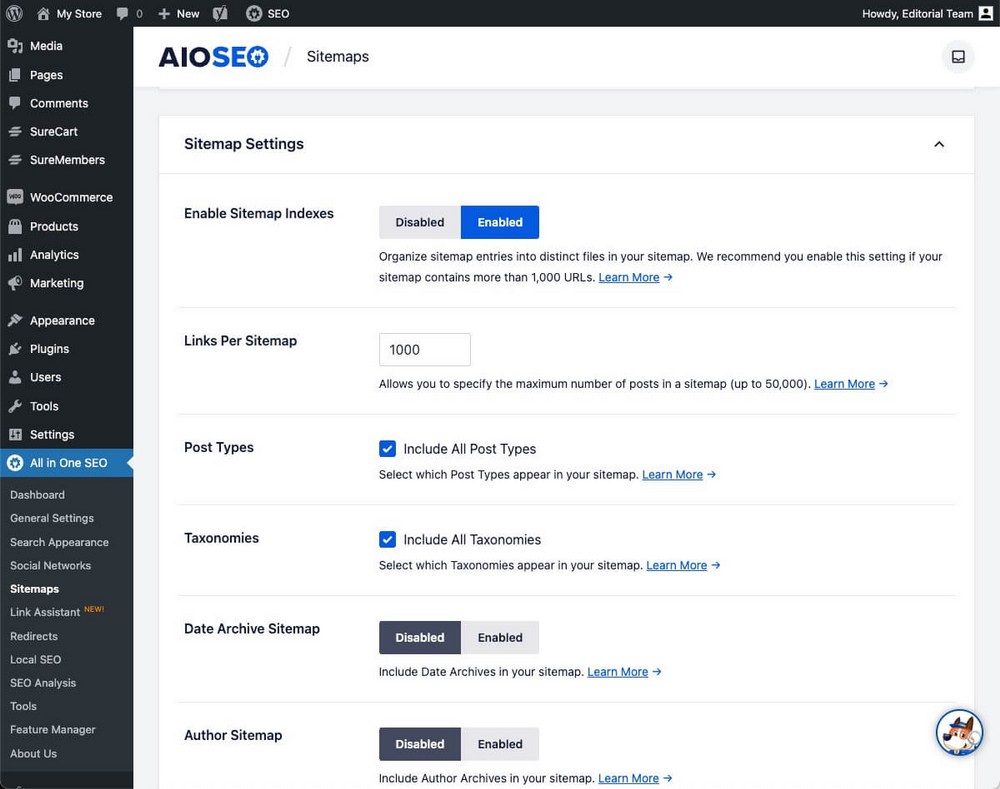Click the Appearance brush icon

[15, 320]
